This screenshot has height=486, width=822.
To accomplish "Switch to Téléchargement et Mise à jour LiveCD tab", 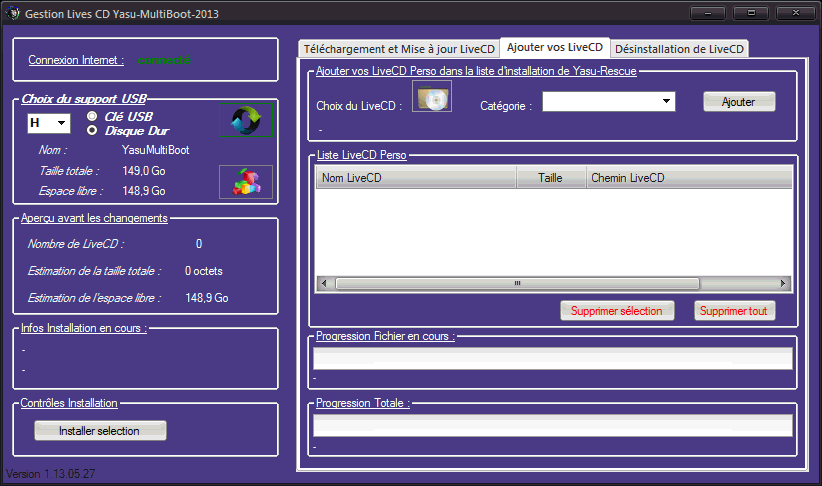I will [399, 49].
